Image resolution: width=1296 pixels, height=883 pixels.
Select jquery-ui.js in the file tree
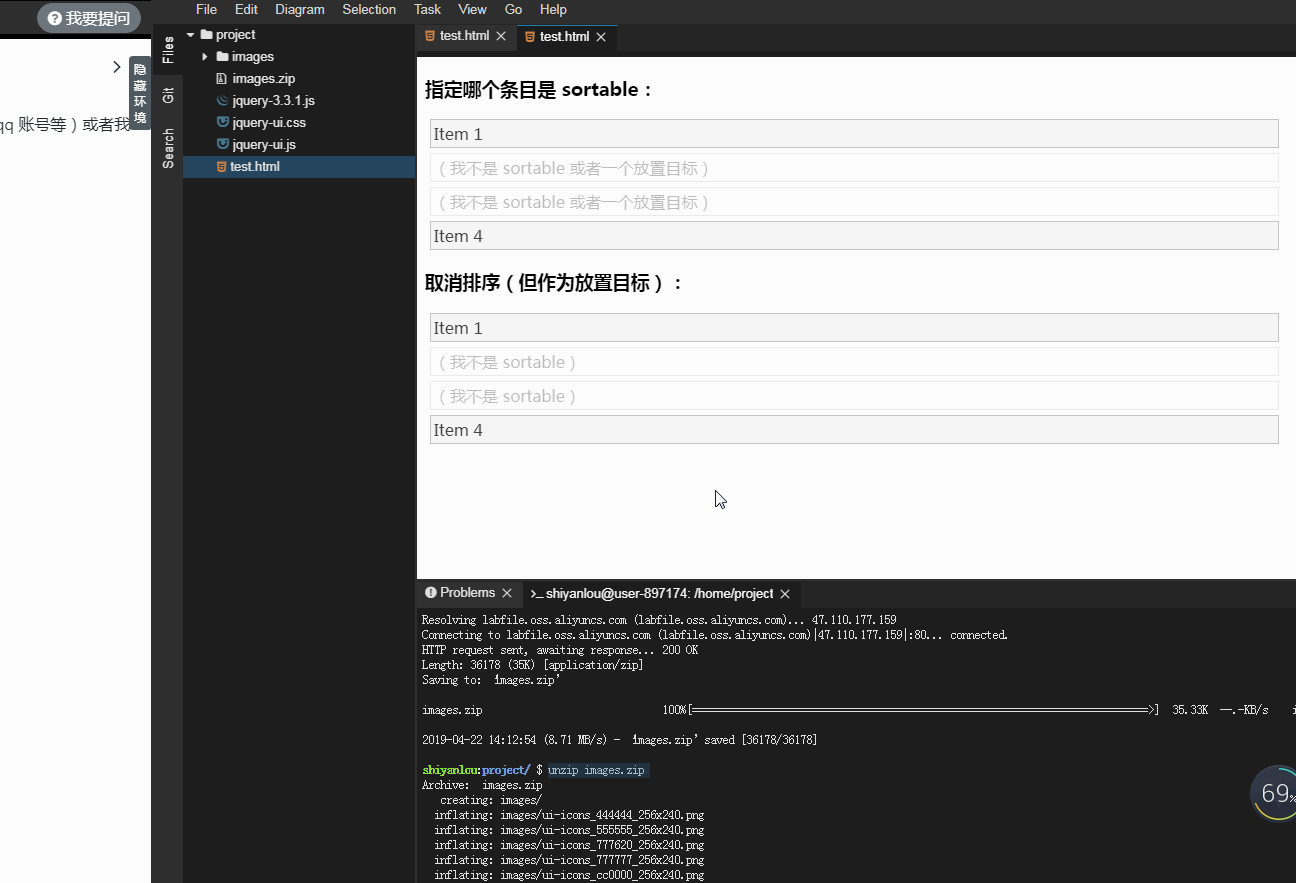tap(299, 145)
